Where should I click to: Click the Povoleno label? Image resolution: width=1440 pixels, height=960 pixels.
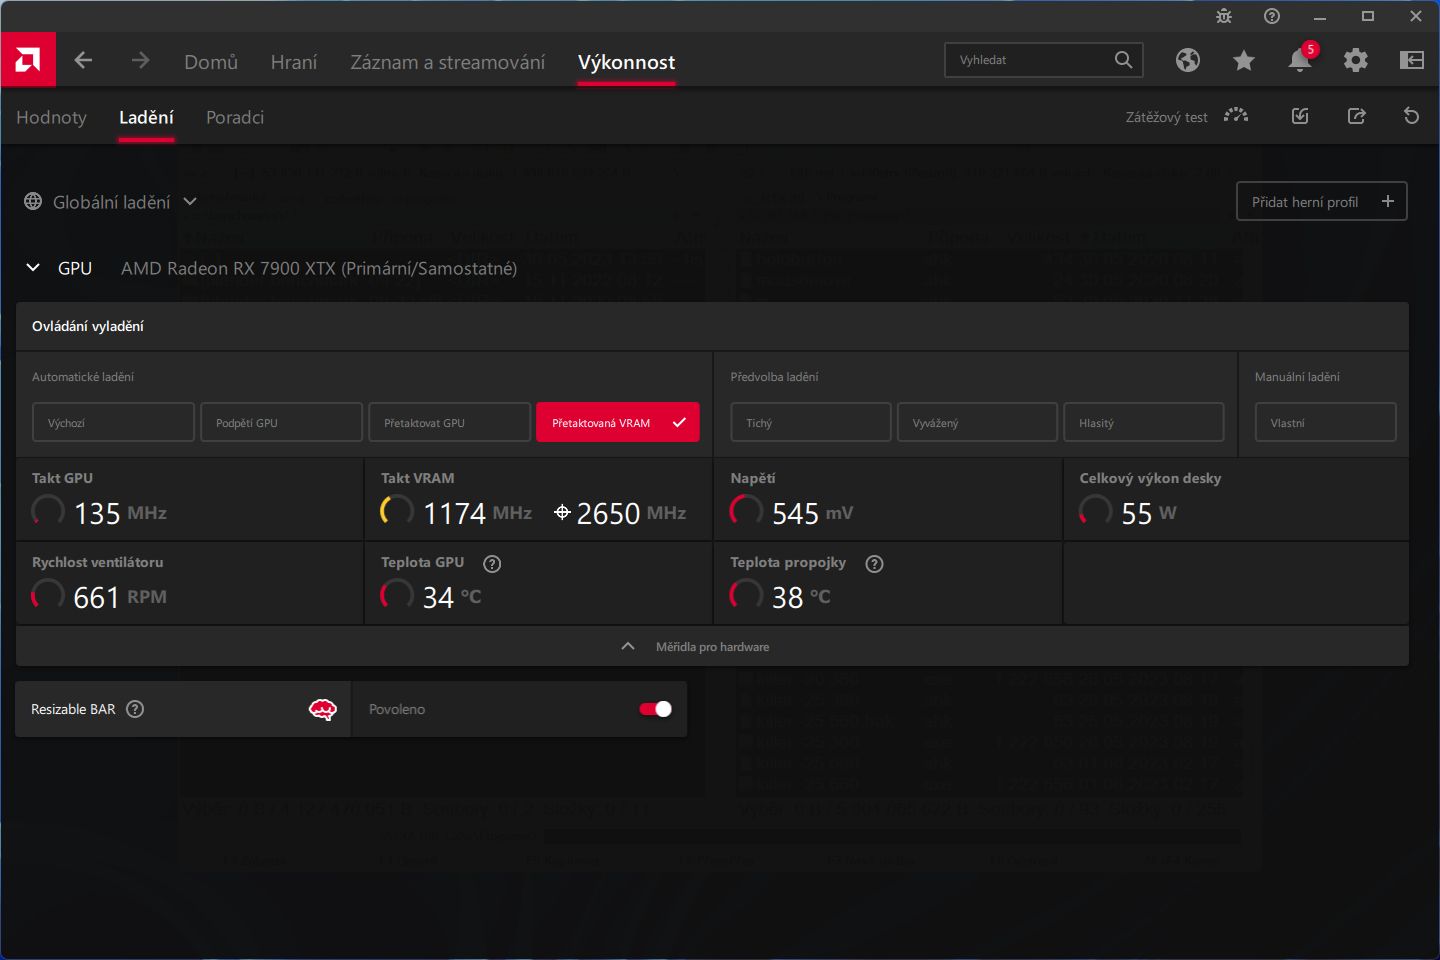[x=397, y=709]
